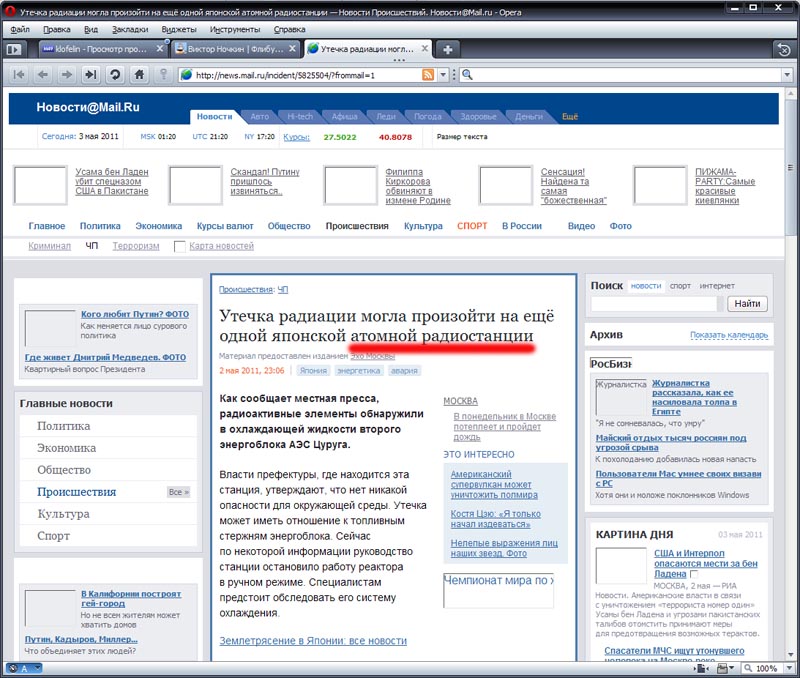Open the 'Закладки' menu
The width and height of the screenshot is (800, 678).
click(x=128, y=29)
